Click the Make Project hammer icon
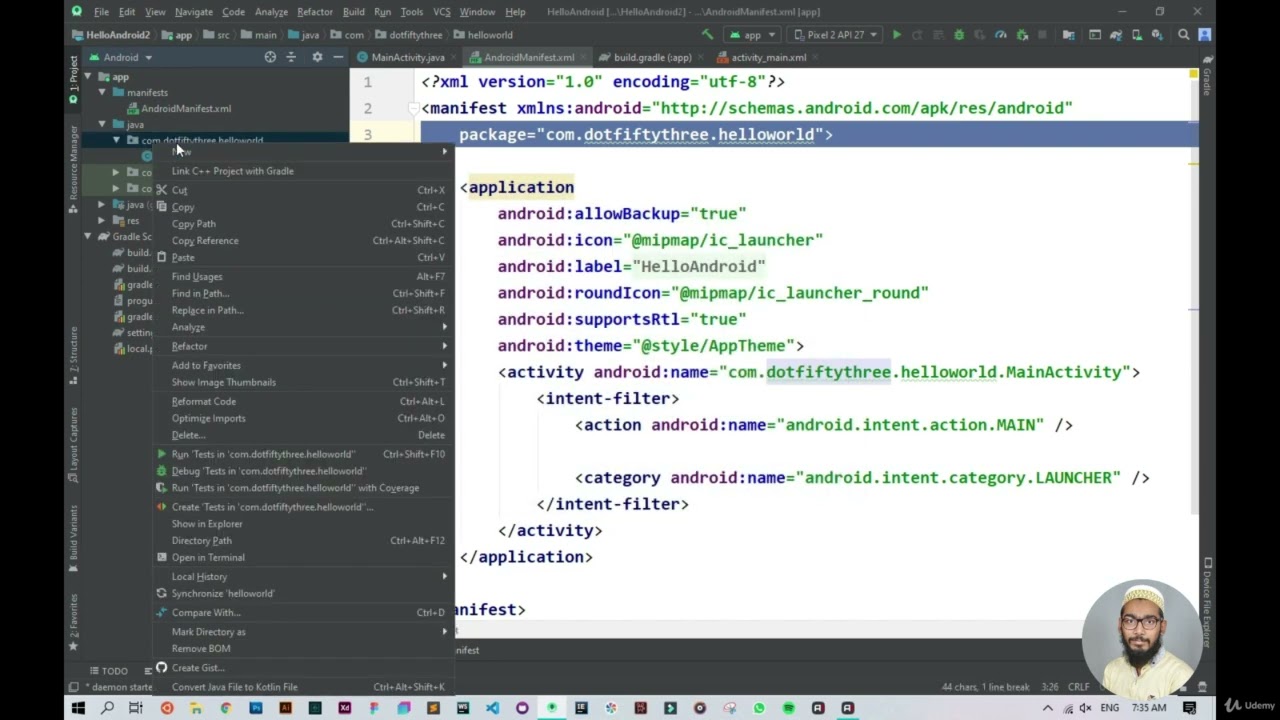 point(708,35)
